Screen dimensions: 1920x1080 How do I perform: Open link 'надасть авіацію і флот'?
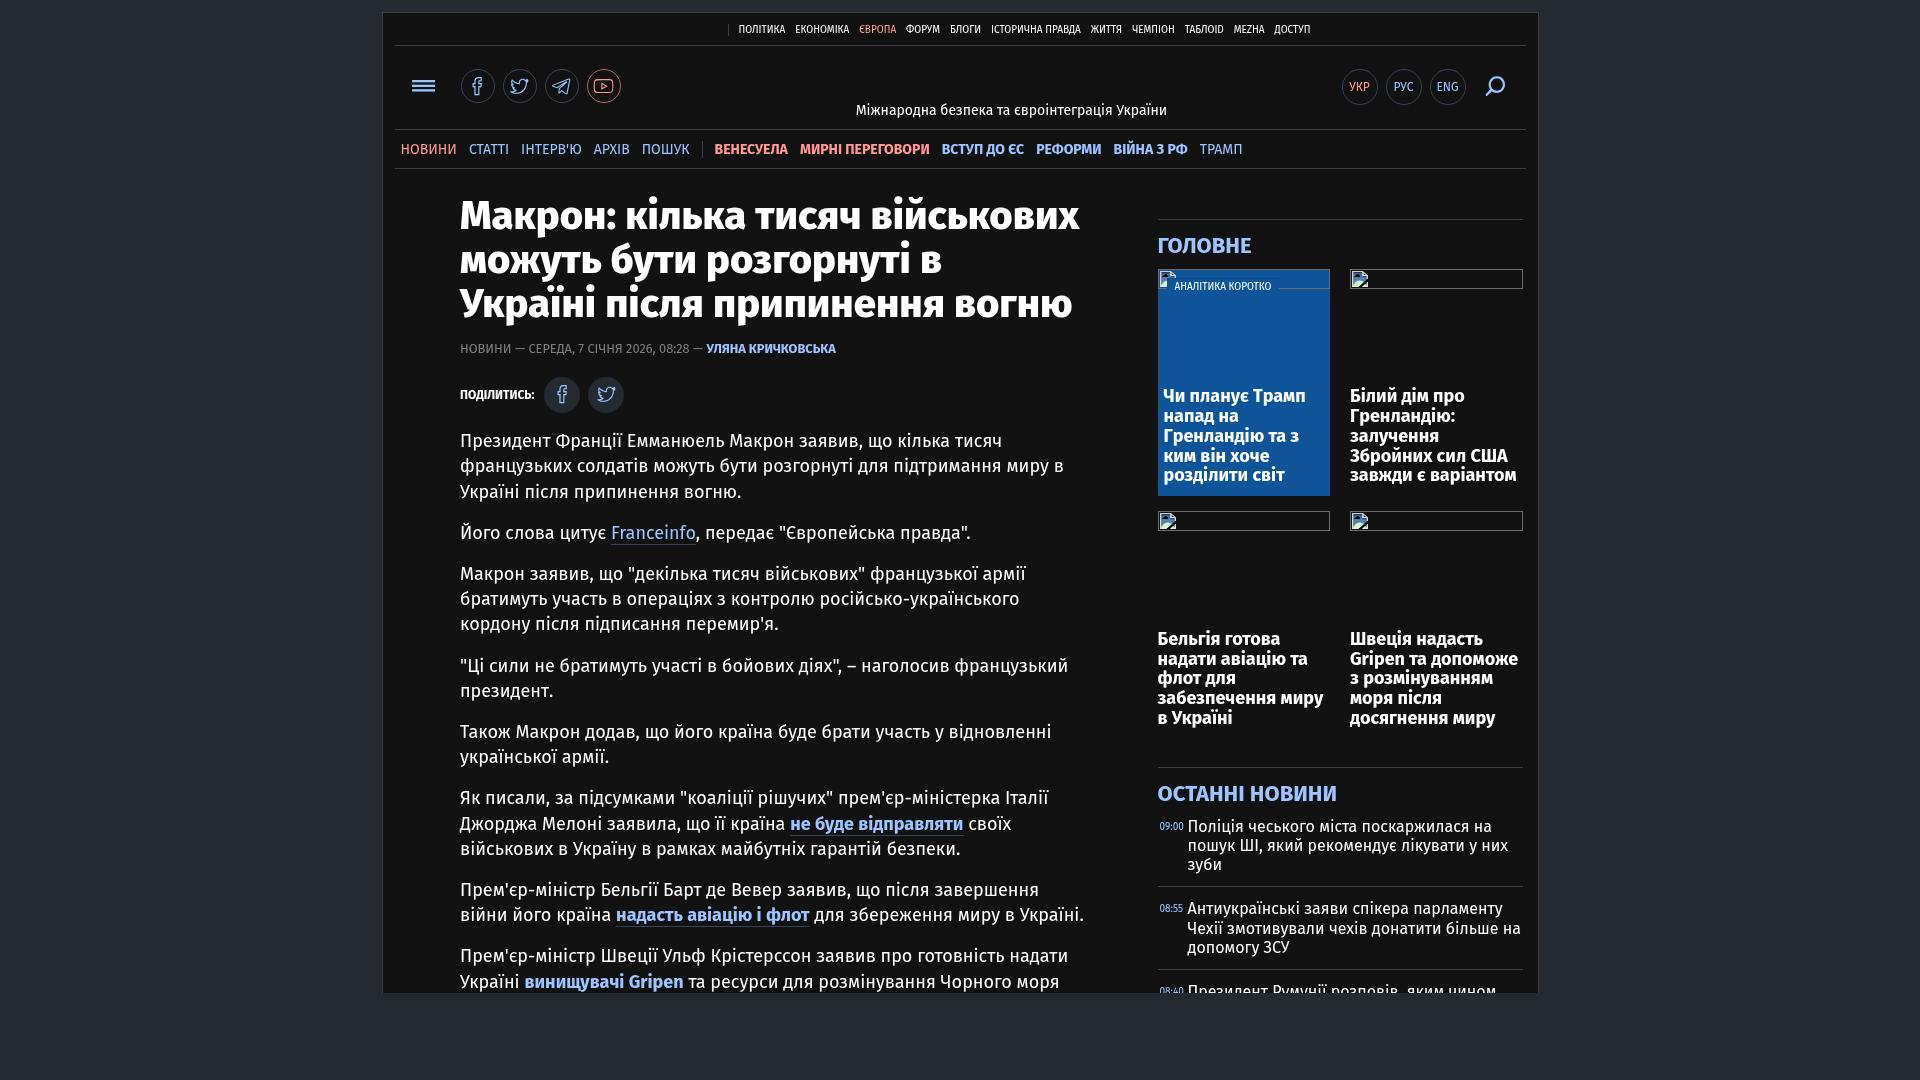[712, 915]
